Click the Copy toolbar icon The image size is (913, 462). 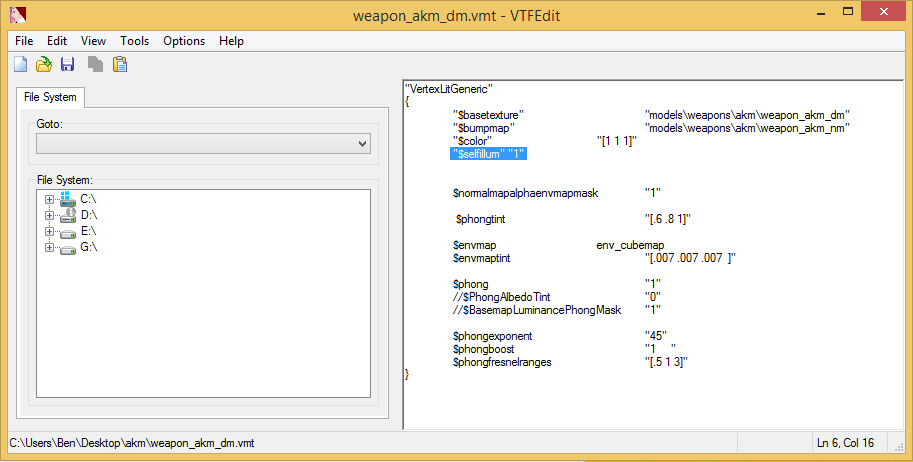[95, 64]
